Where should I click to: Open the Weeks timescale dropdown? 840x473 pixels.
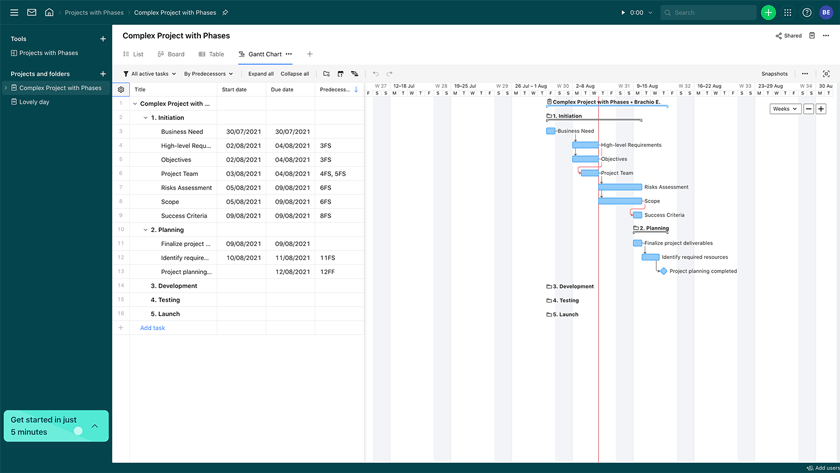784,109
